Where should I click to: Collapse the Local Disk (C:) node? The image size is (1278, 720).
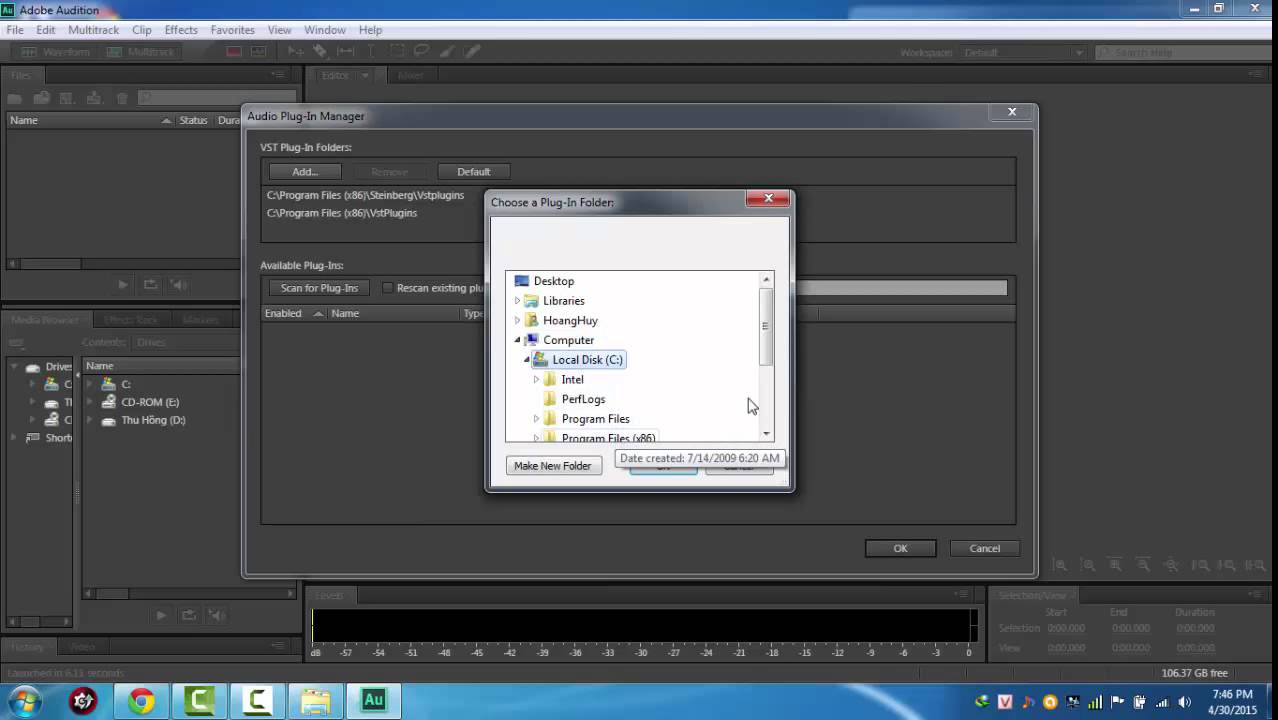click(x=527, y=360)
